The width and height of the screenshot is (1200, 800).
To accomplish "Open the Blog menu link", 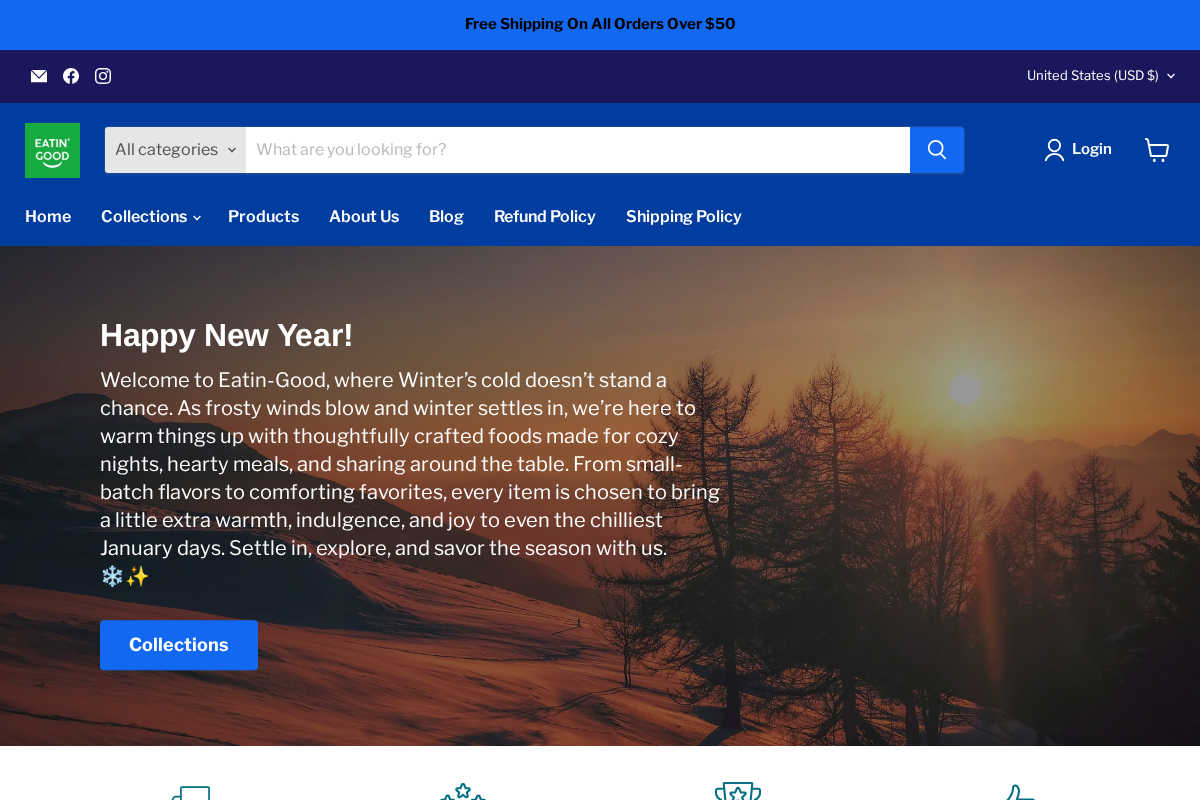I will coord(446,217).
